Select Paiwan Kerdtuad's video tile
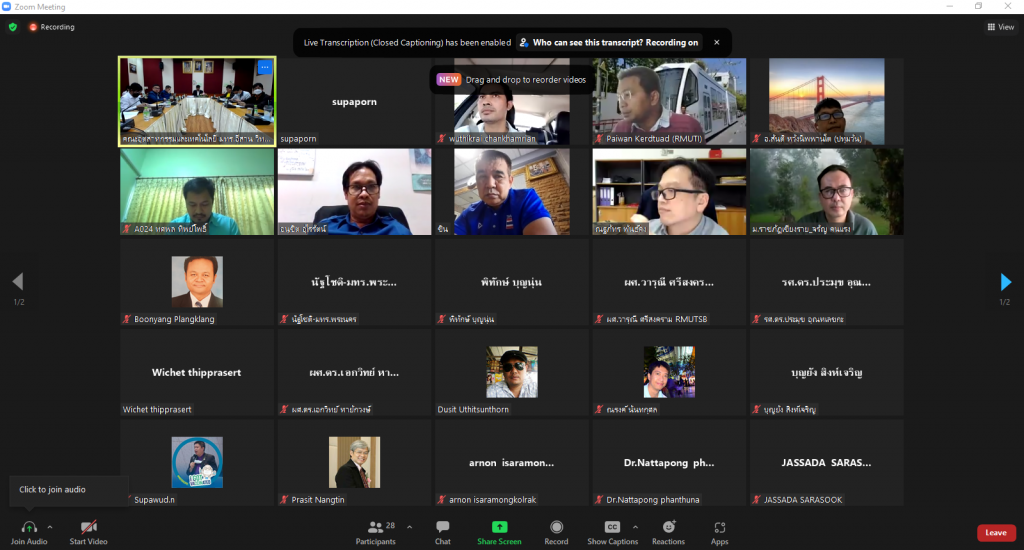Viewport: 1024px width, 550px height. click(x=669, y=101)
